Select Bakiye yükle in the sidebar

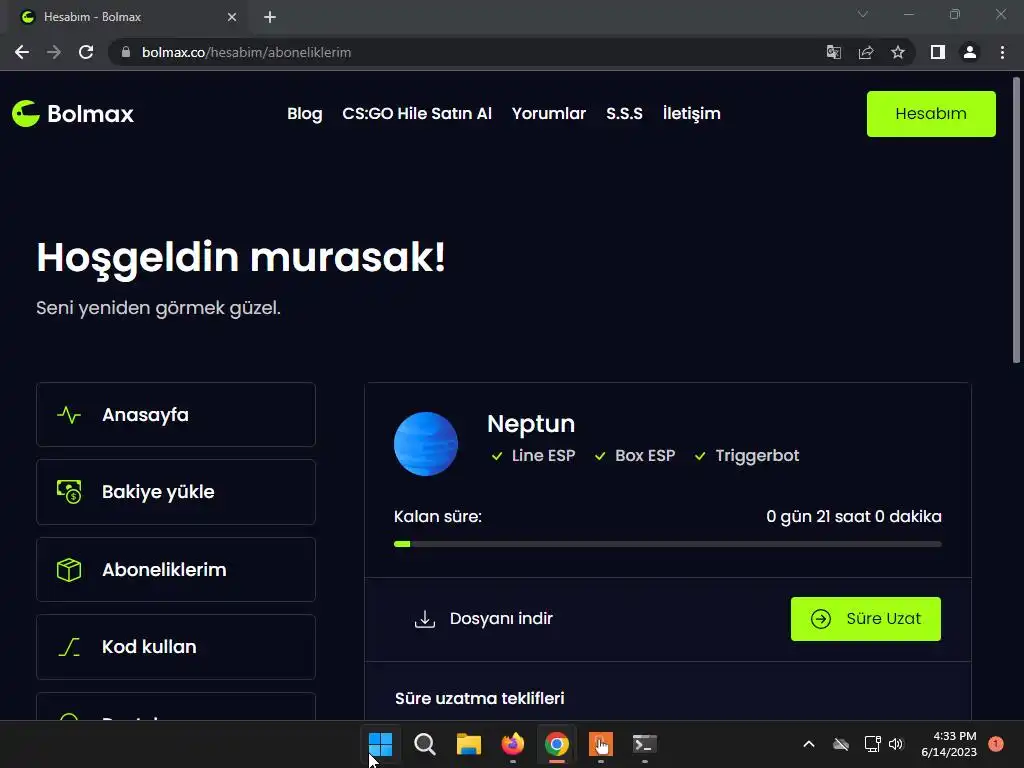click(x=176, y=492)
